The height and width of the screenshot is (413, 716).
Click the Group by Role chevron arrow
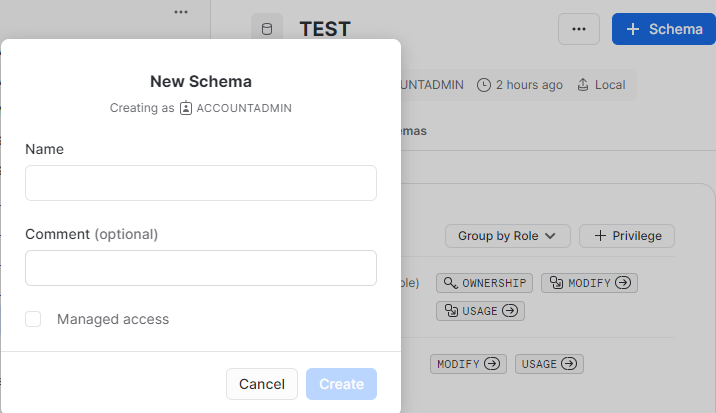click(x=550, y=236)
